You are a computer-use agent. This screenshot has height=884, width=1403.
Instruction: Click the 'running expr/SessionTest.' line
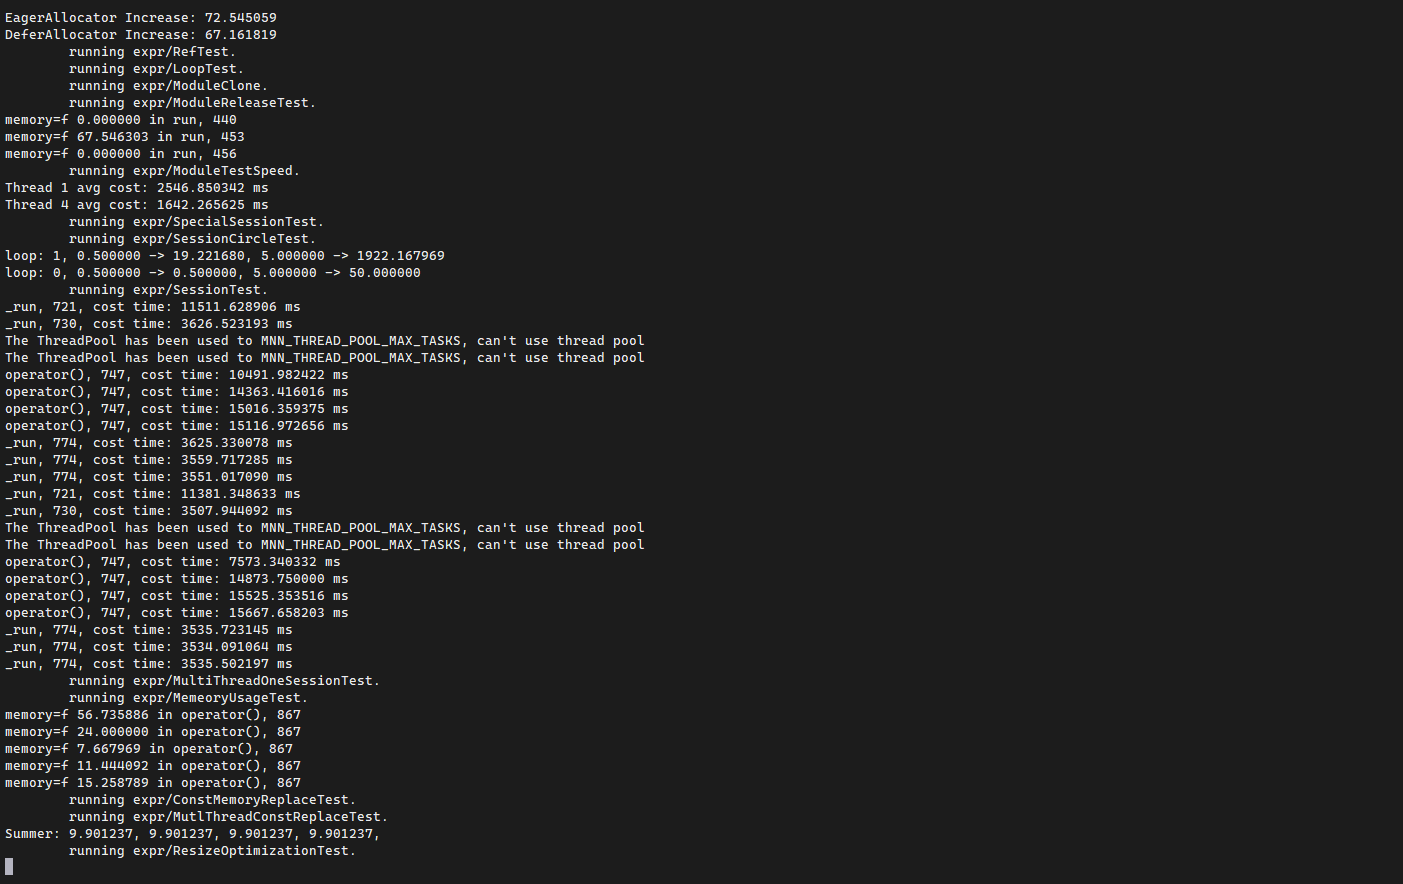(x=168, y=290)
